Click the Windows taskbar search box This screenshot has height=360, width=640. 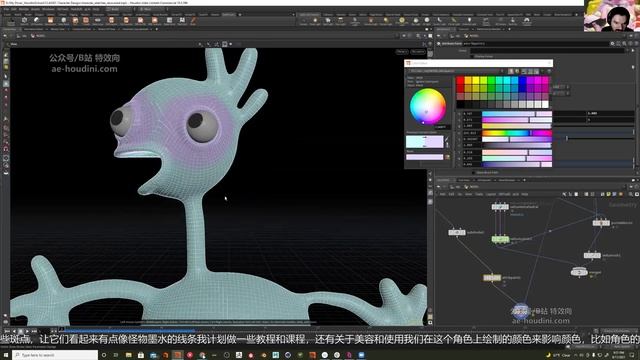55,355
